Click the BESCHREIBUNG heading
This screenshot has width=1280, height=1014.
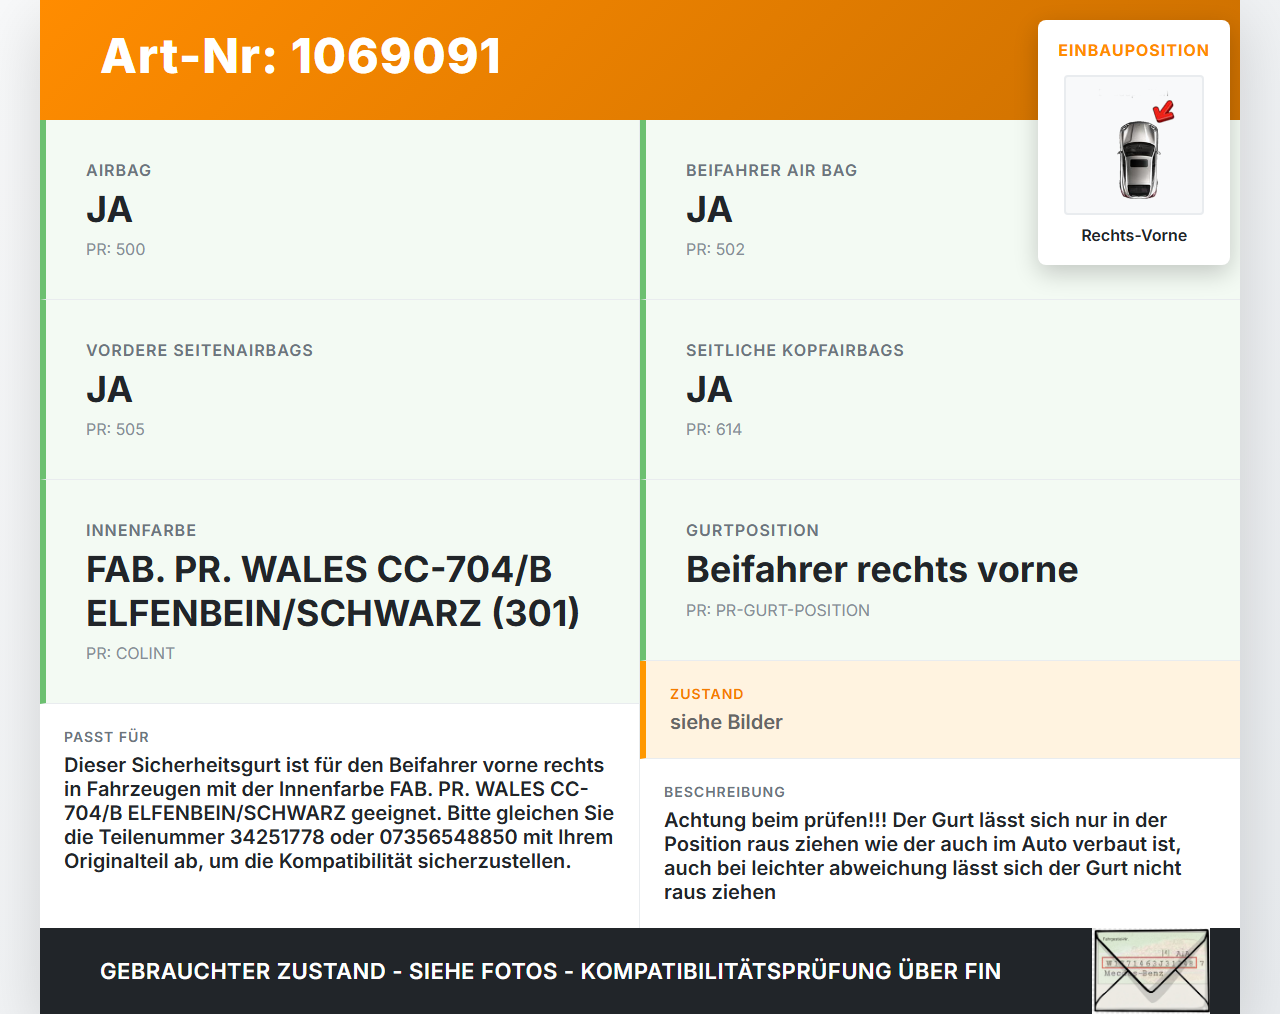pos(725,792)
